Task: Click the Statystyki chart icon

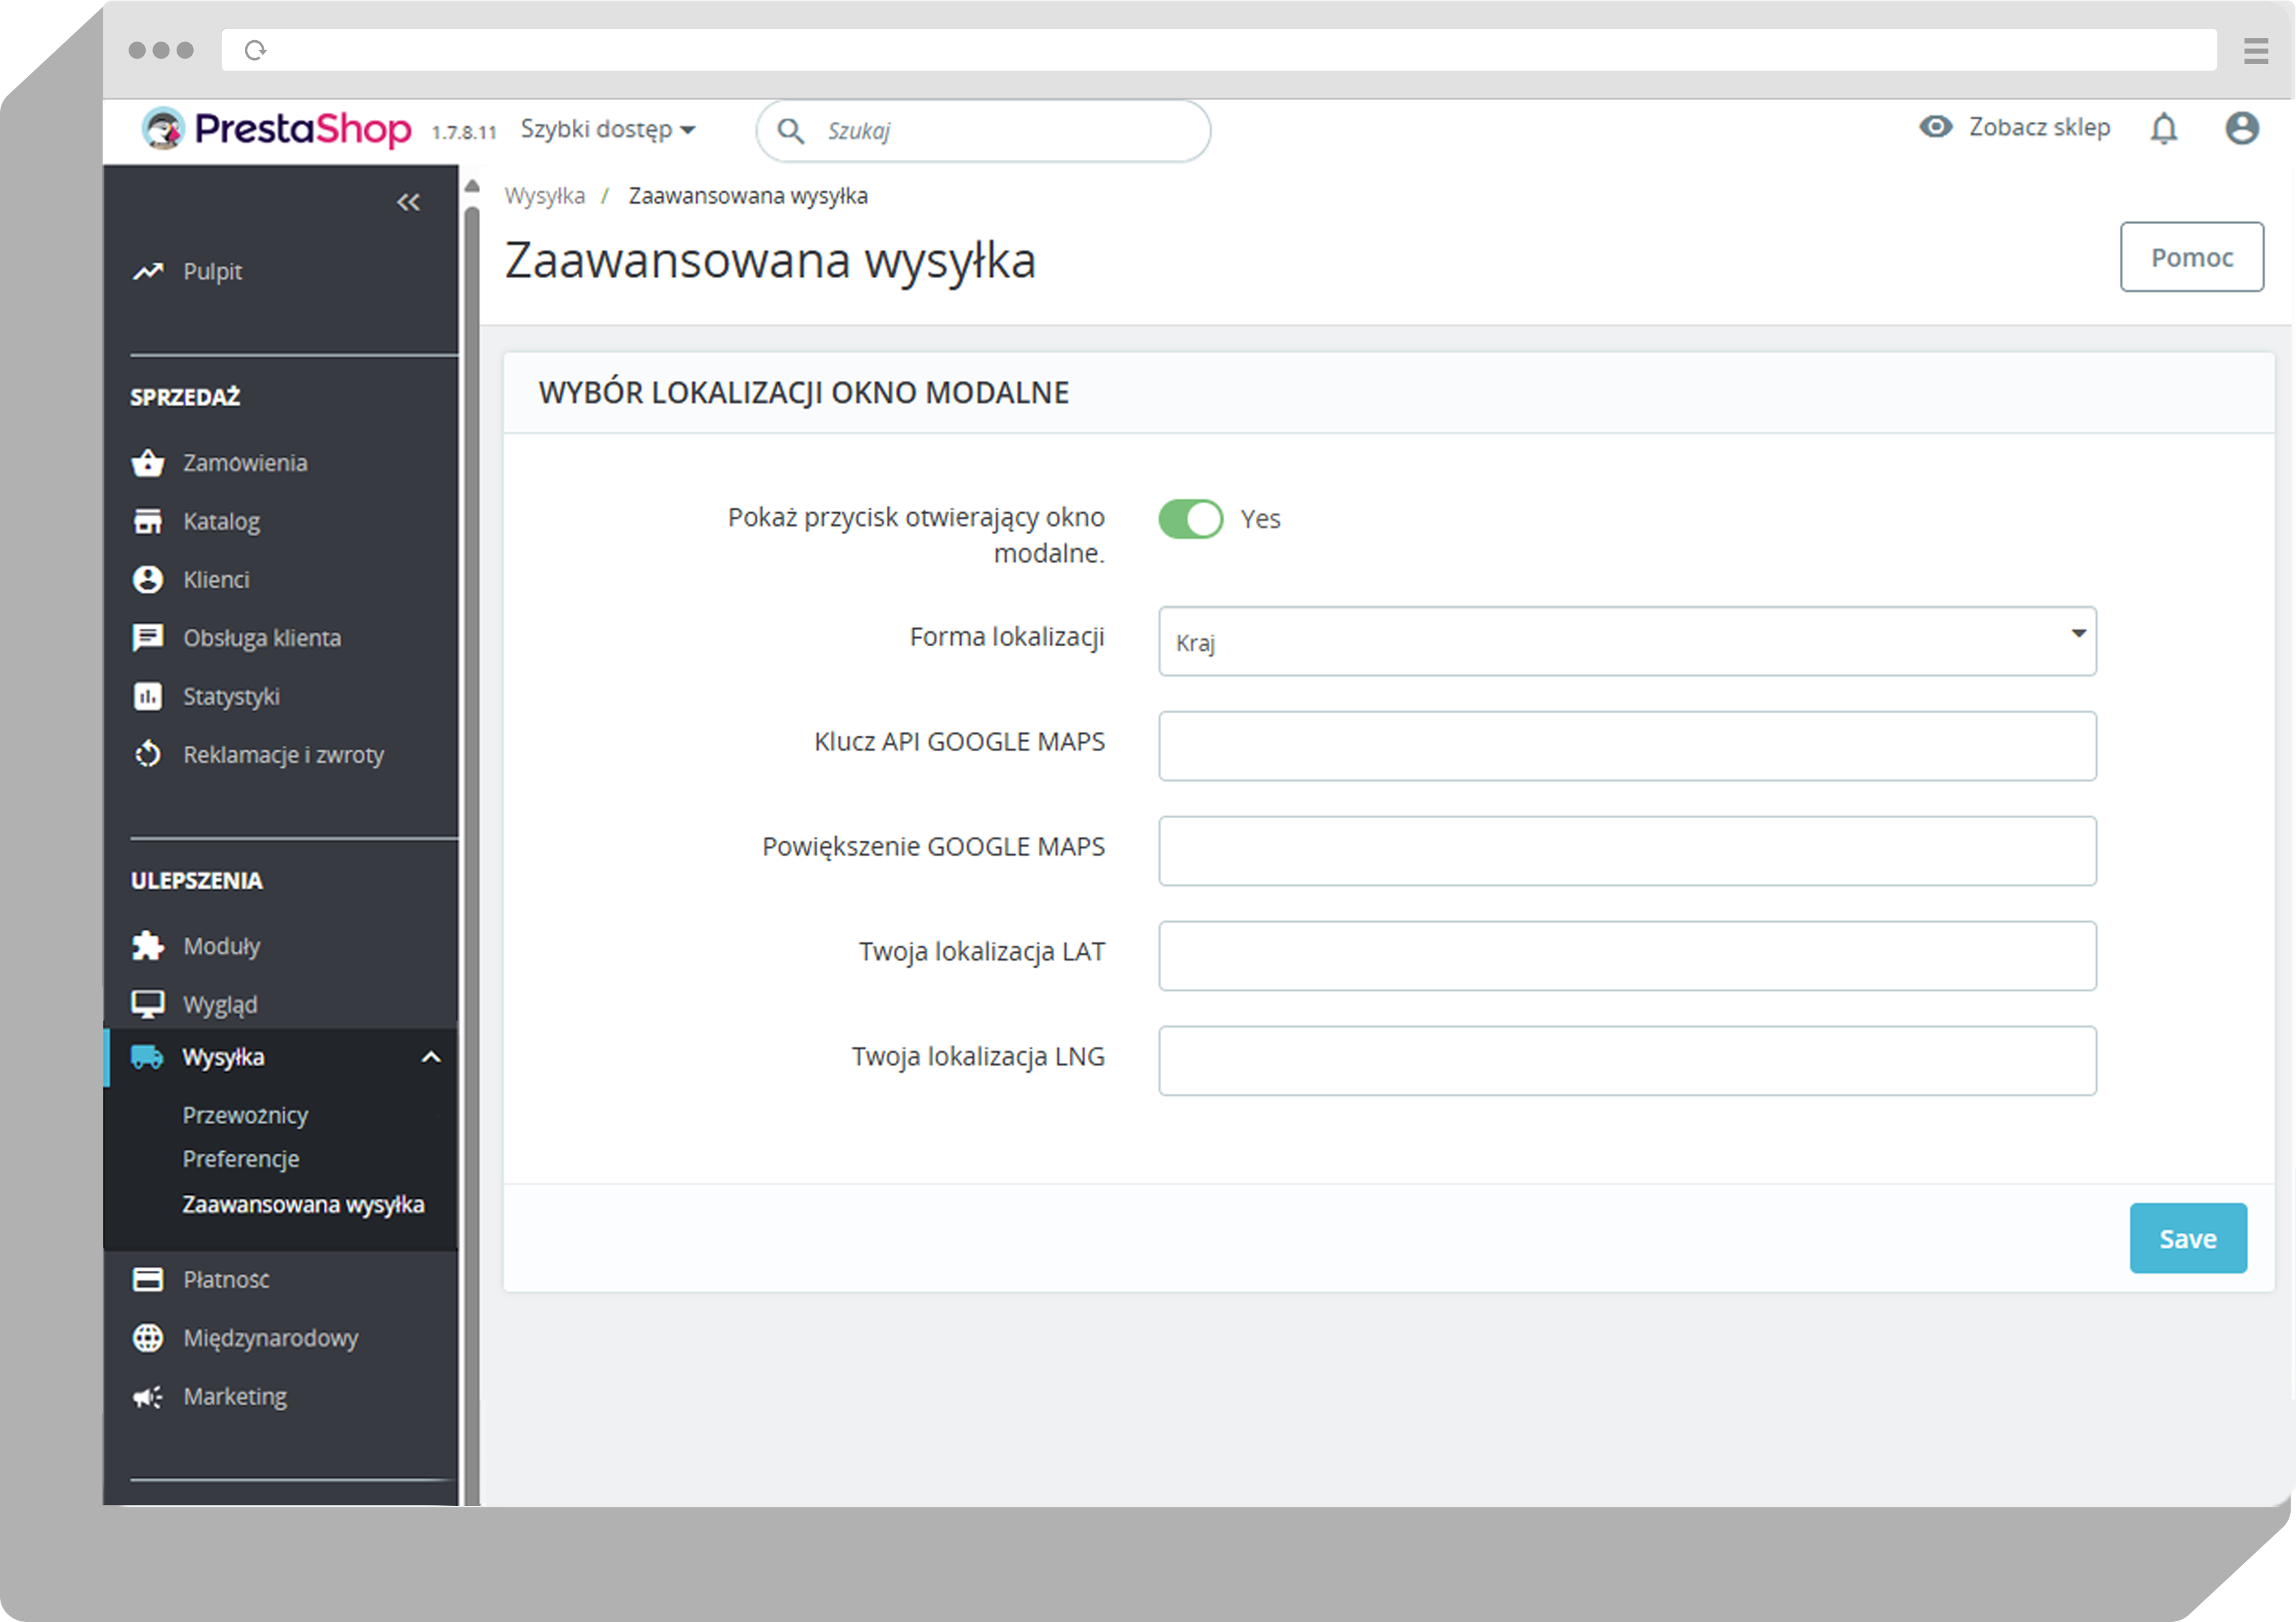Action: [x=148, y=696]
